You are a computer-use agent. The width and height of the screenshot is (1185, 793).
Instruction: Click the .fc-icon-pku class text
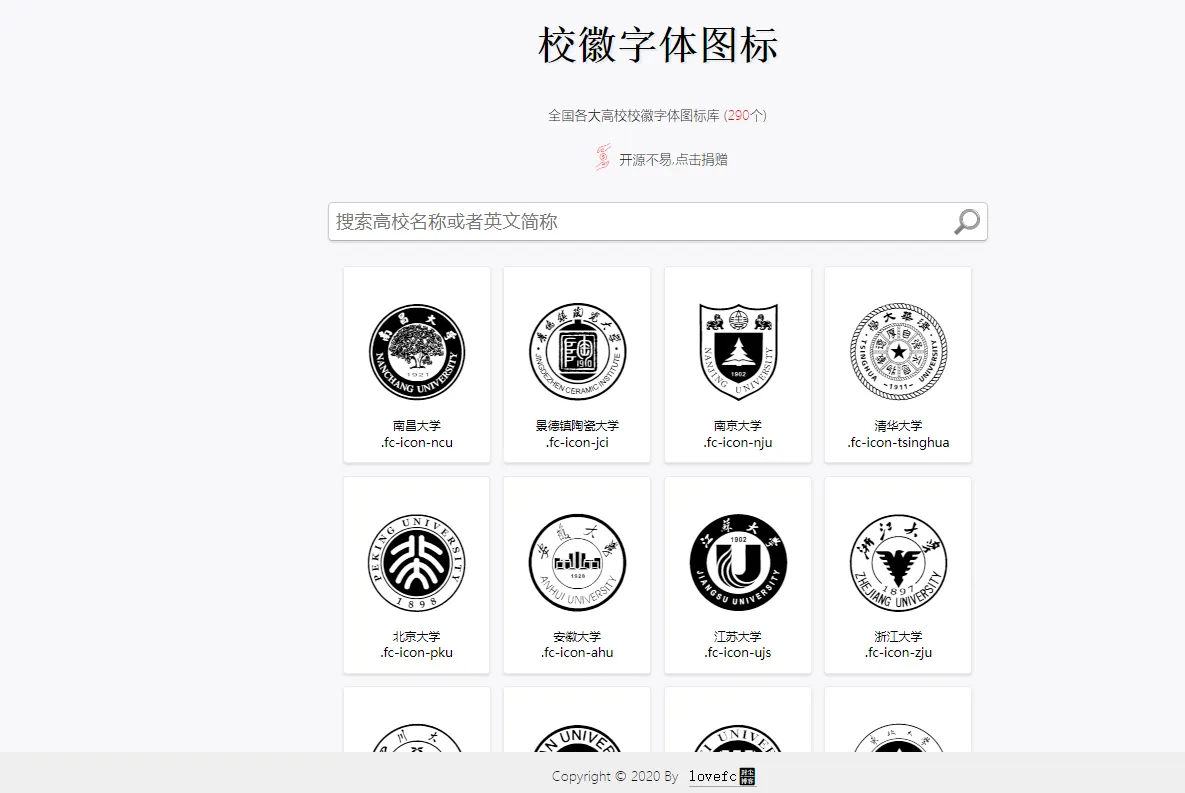tap(416, 652)
